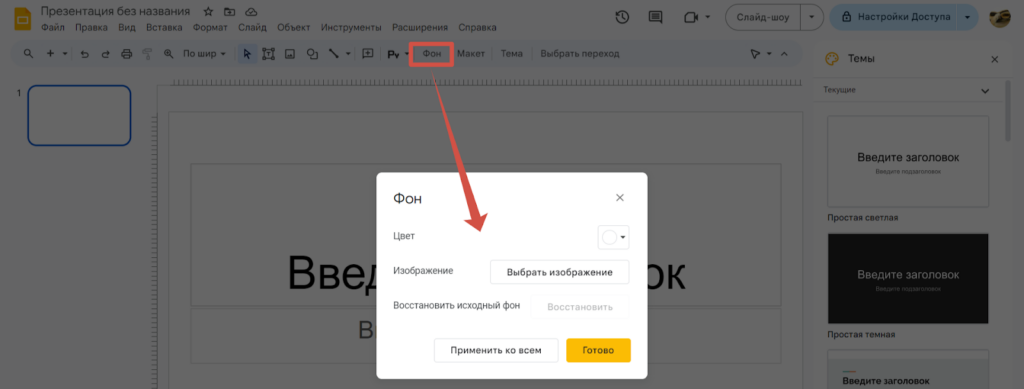Open the zoom magnifier tool
1024x389 pixels.
tap(168, 54)
